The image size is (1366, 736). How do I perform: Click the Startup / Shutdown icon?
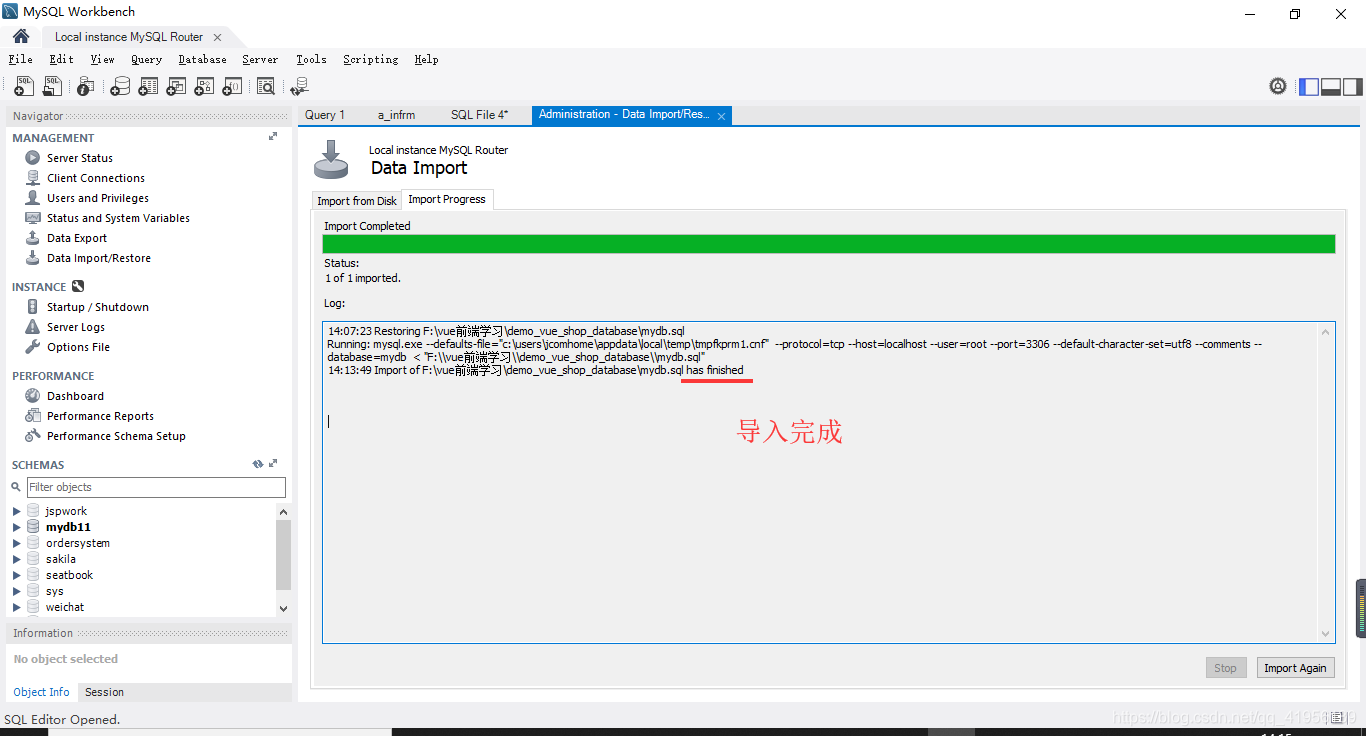[32, 307]
